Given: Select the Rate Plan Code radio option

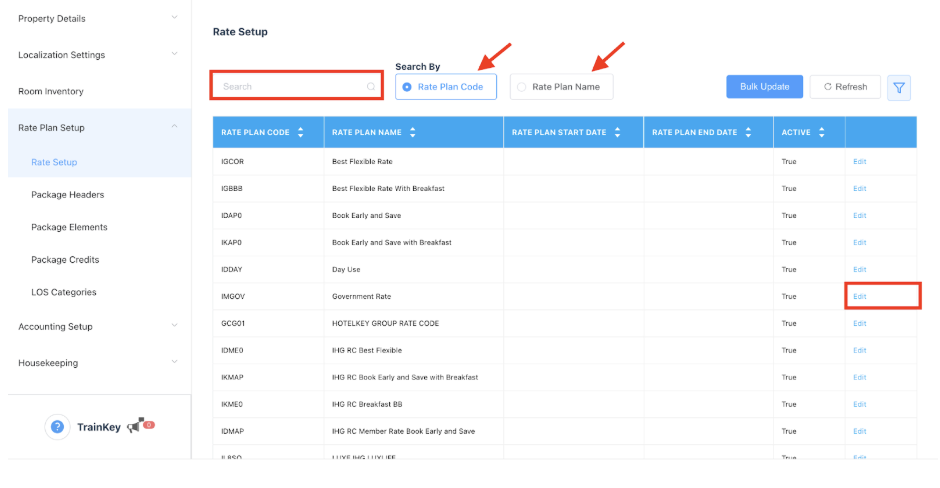Looking at the screenshot, I should coord(407,87).
